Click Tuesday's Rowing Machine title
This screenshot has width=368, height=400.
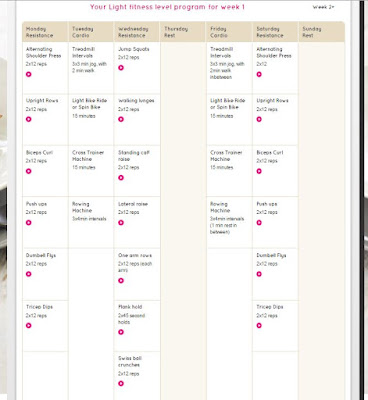[x=82, y=207]
